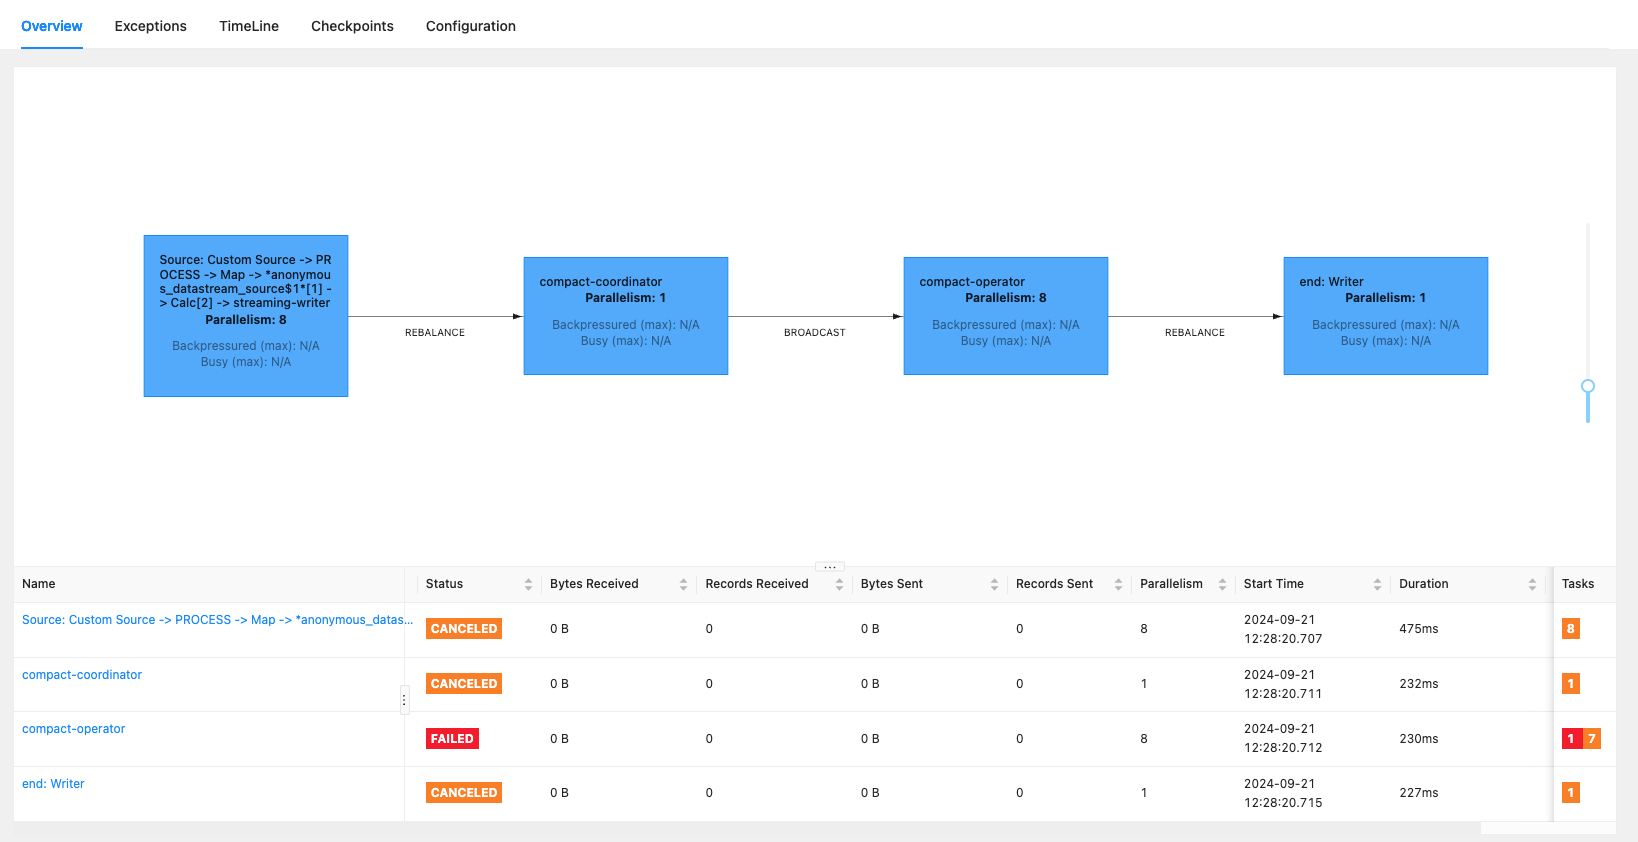Sort by Duration column arrows
Screen dimensions: 1638x842
click(1532, 585)
